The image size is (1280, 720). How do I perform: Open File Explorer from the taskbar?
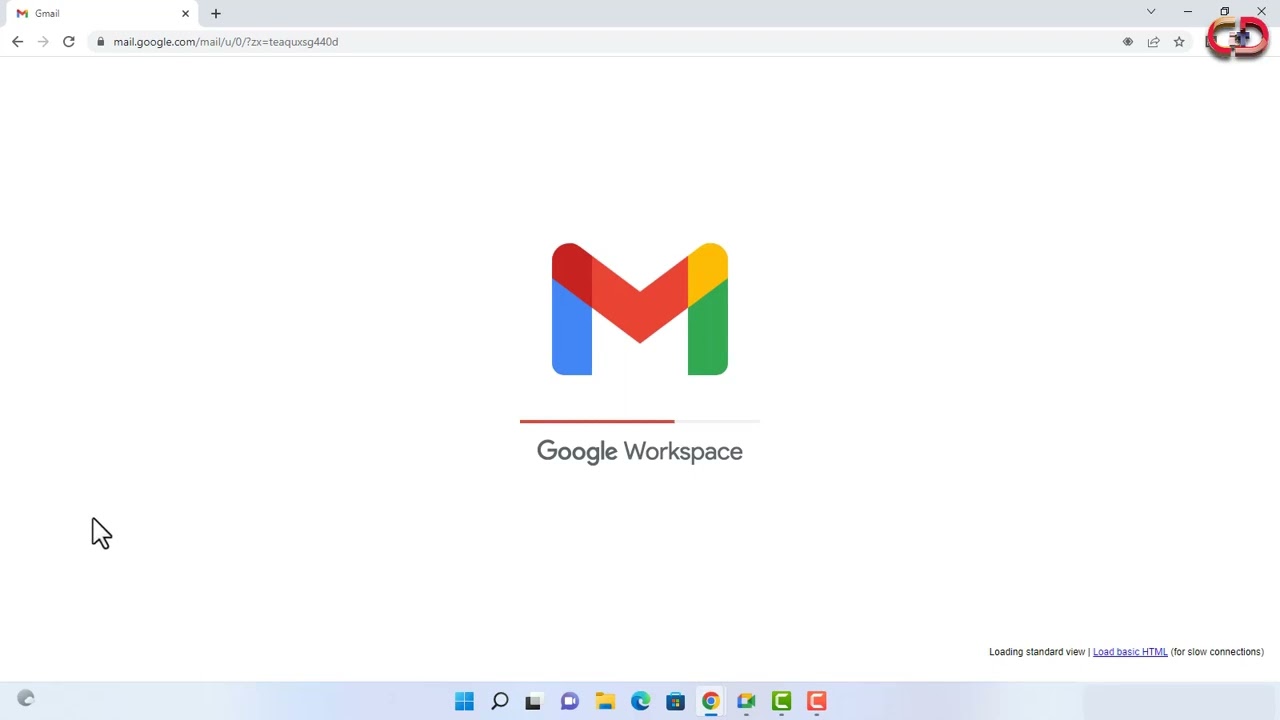coord(605,701)
